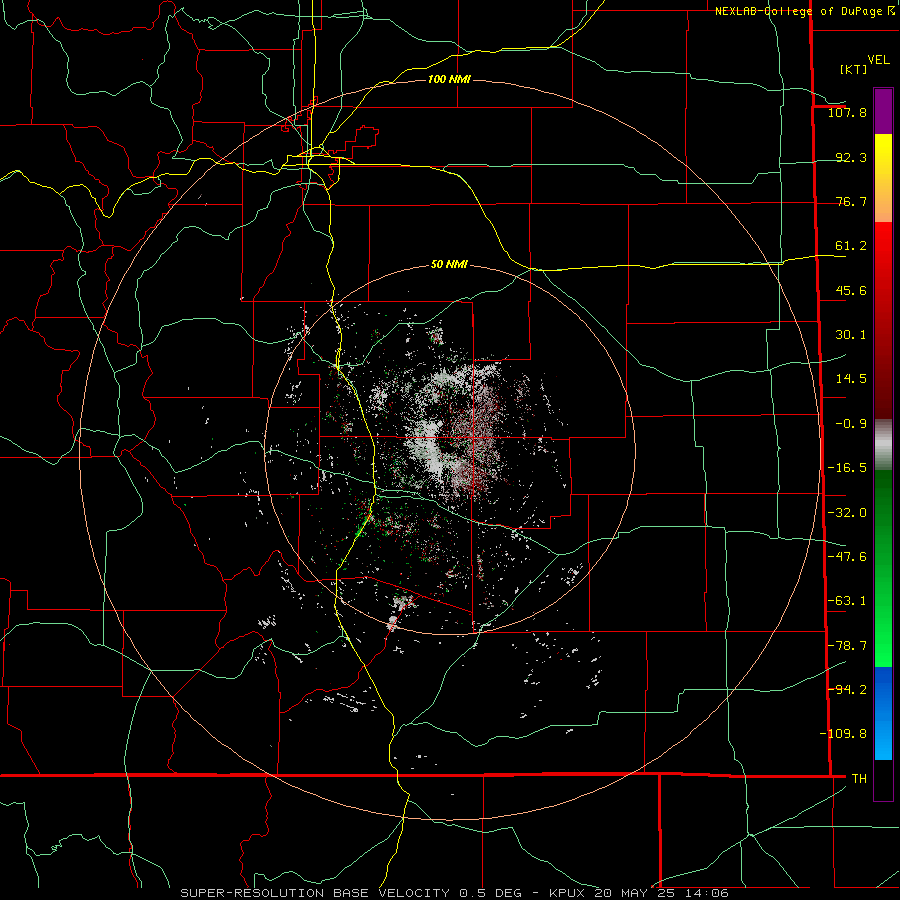
Task: Click the 76.7 velocity legend value
Action: pyautogui.click(x=851, y=201)
